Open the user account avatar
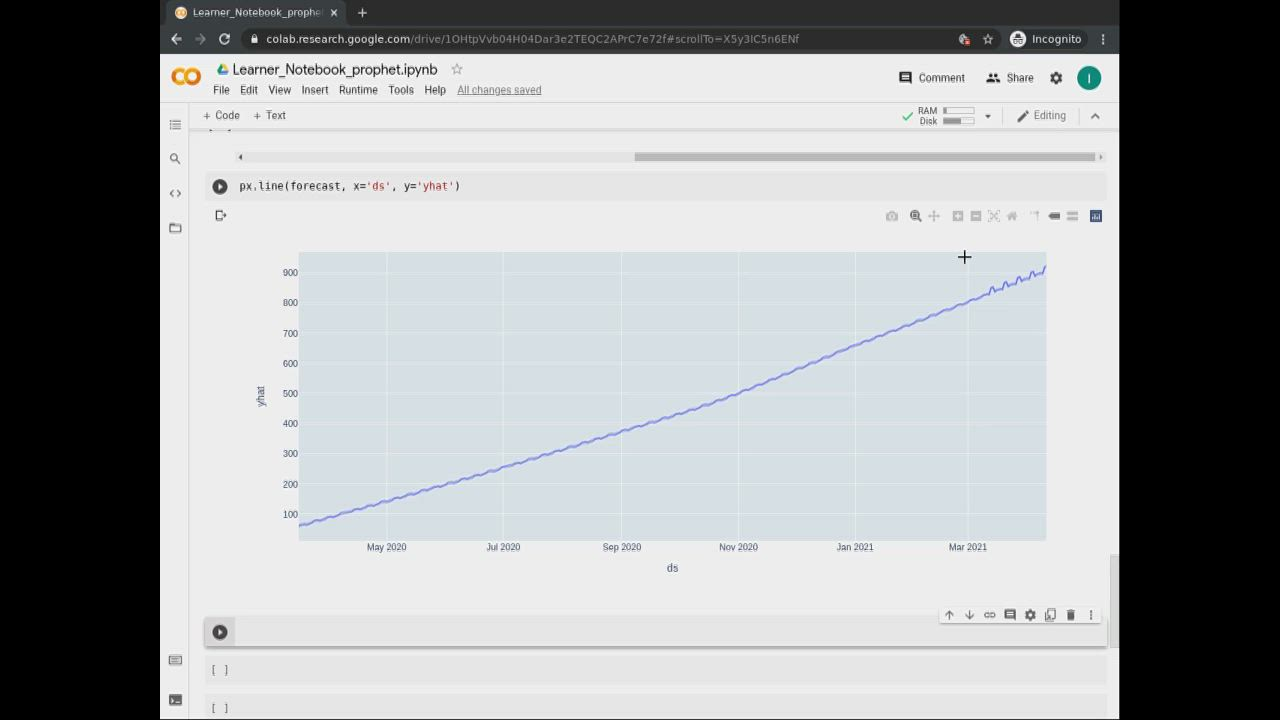The height and width of the screenshot is (720, 1280). coord(1089,78)
